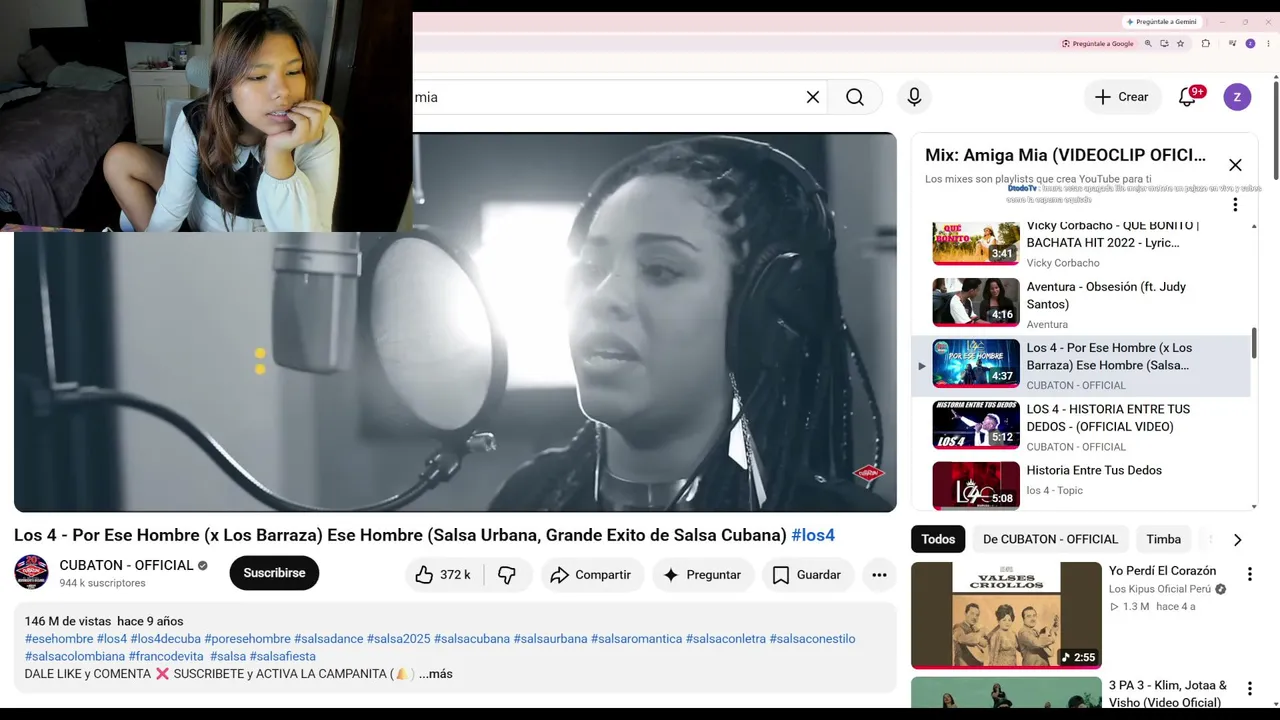Subscribe with the Suscribirse button
The width and height of the screenshot is (1280, 720).
(274, 573)
